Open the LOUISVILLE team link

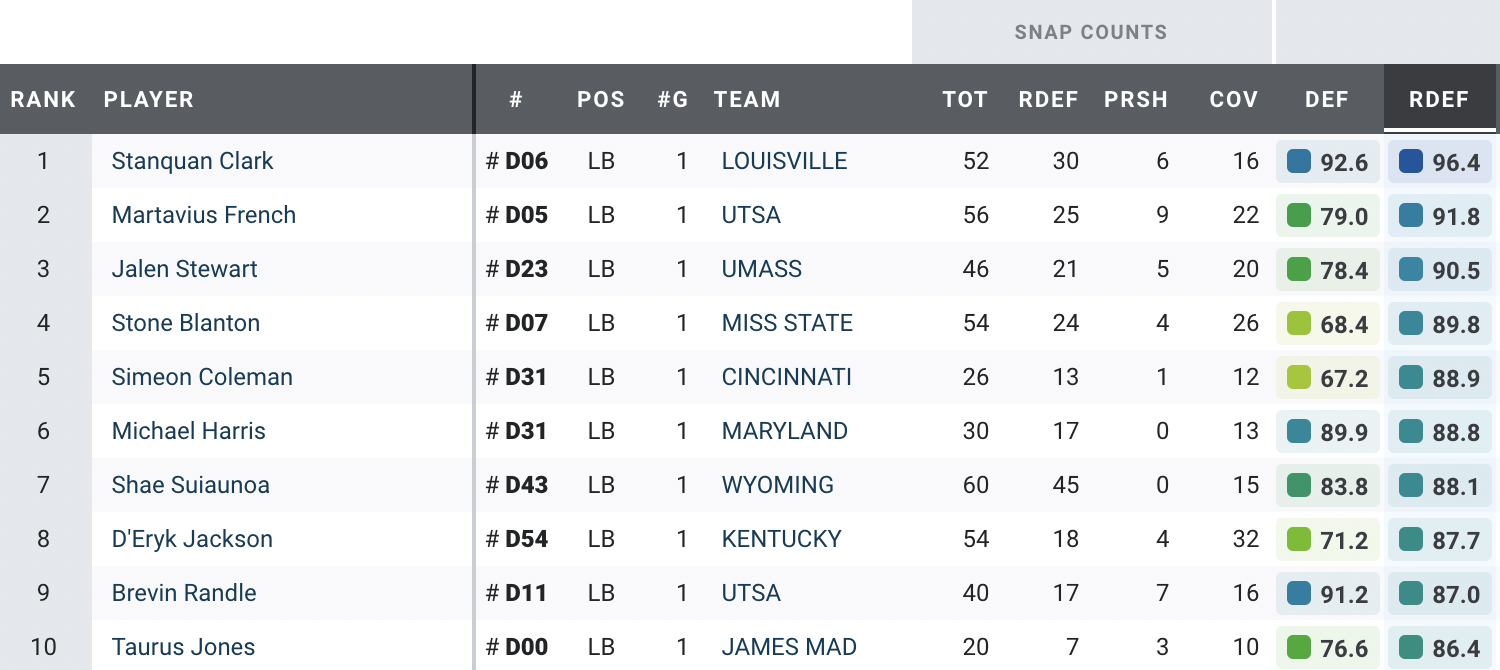click(784, 161)
